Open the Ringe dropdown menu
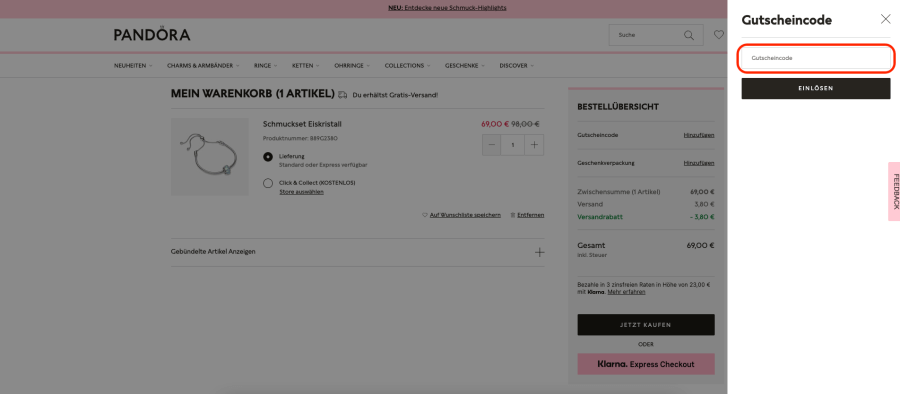The image size is (900, 394). 265,65
